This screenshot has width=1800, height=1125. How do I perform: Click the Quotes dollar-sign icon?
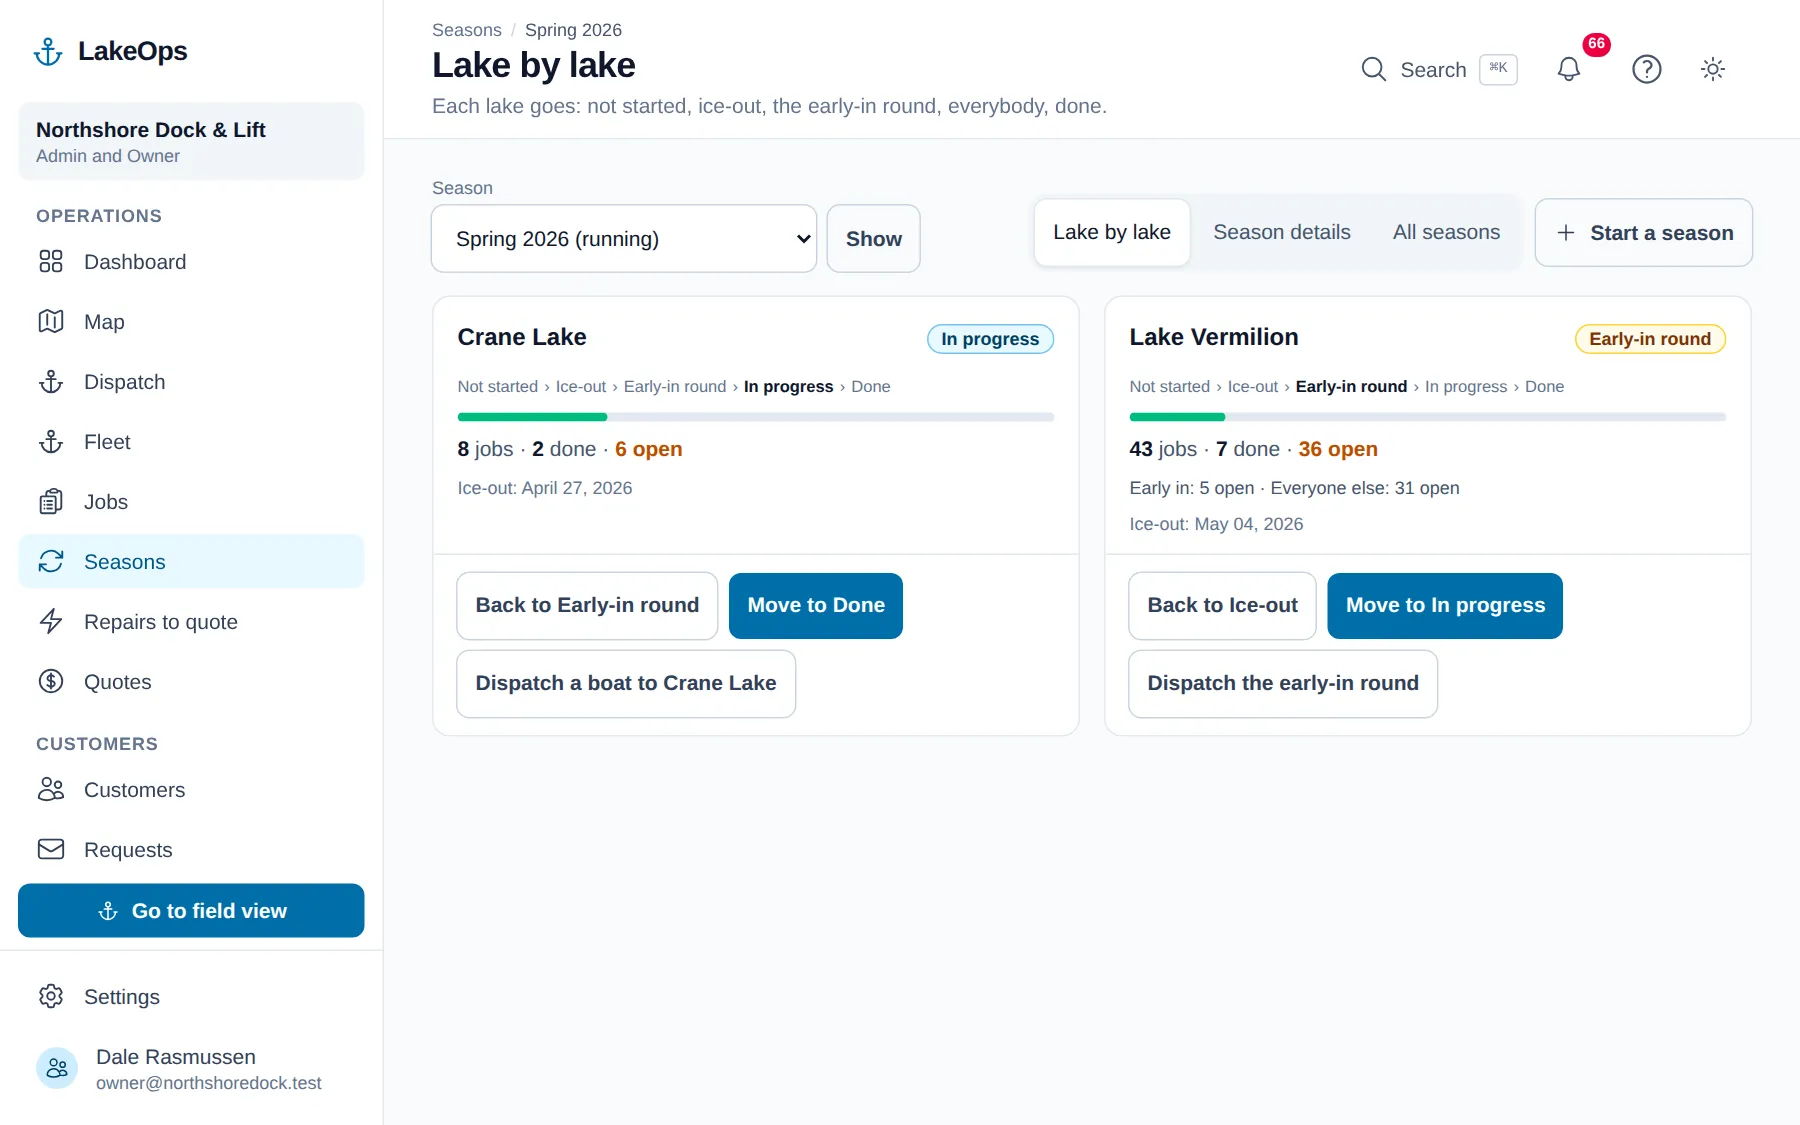[51, 682]
